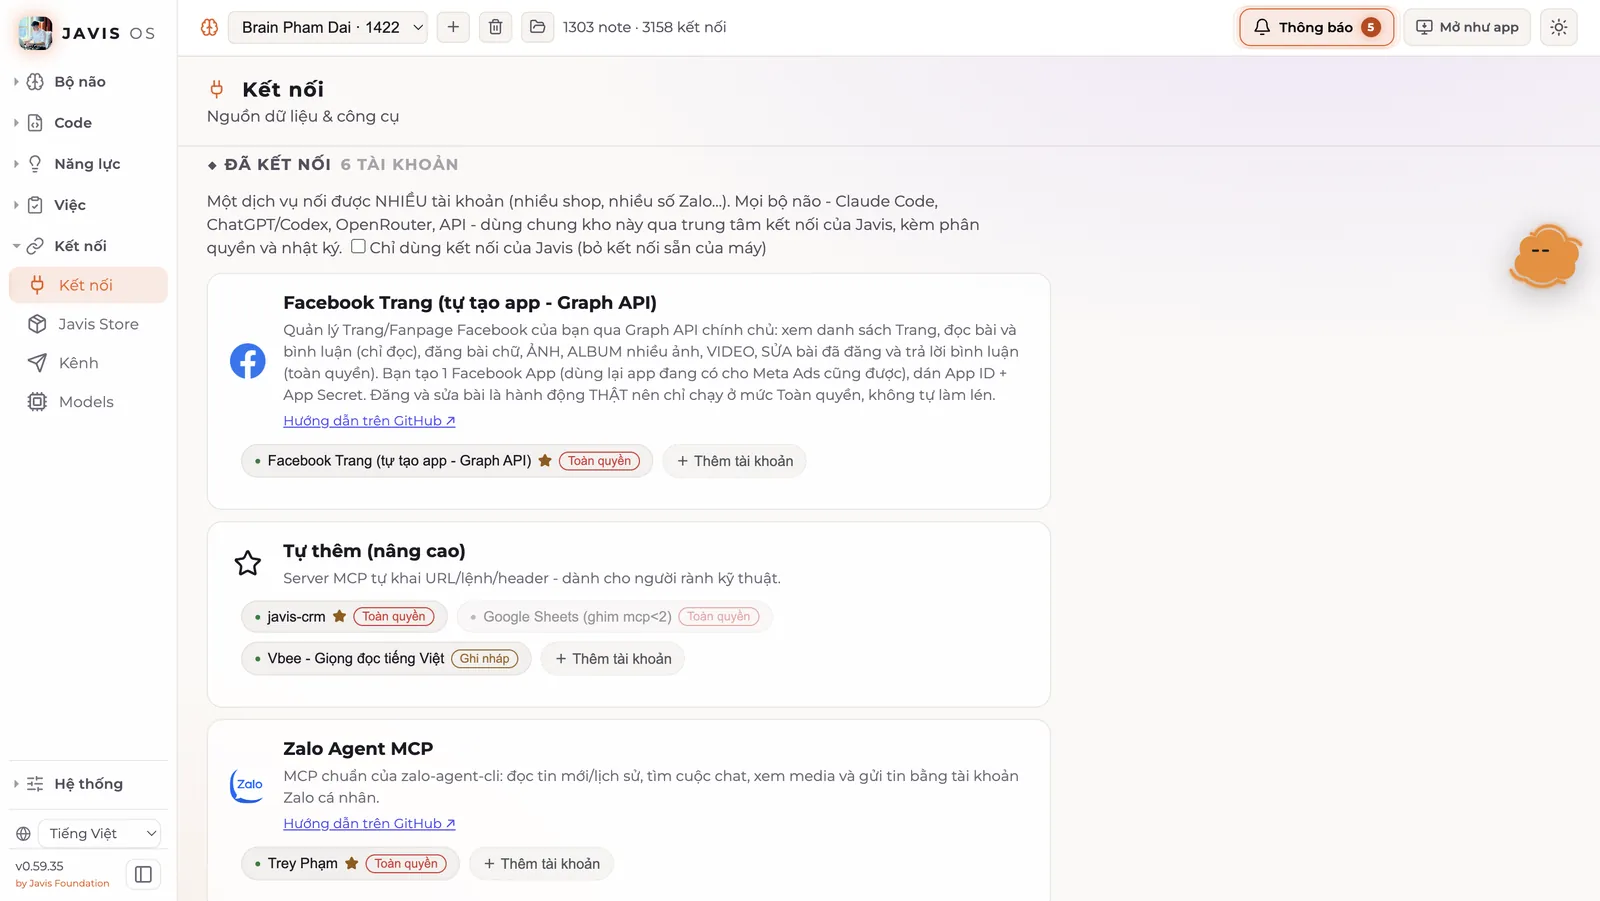Click the star on the Facebook Trang account chip
The width and height of the screenshot is (1600, 901).
pos(545,461)
